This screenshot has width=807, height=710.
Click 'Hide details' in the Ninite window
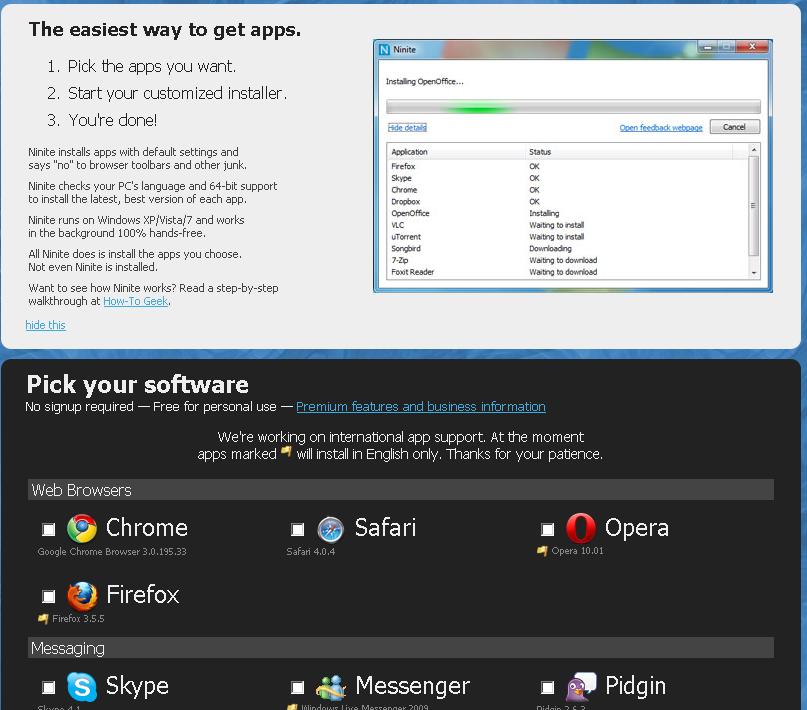[x=407, y=128]
